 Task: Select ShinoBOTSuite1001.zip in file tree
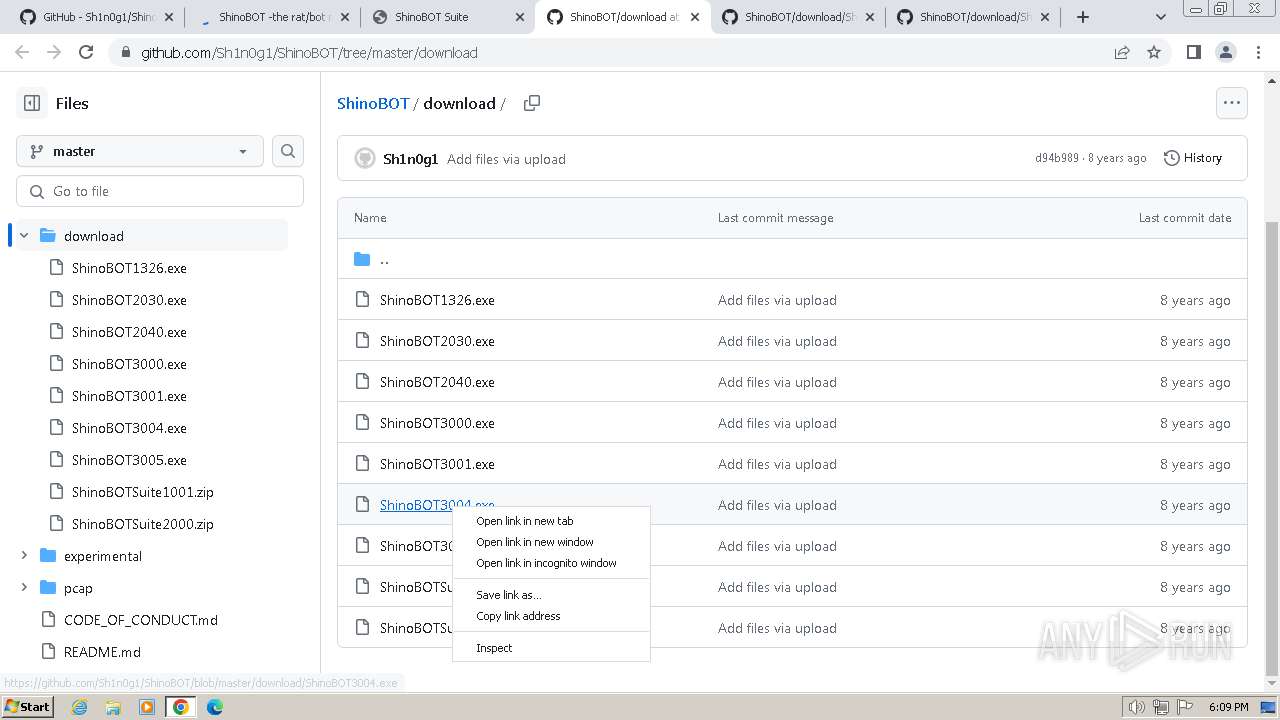click(143, 492)
